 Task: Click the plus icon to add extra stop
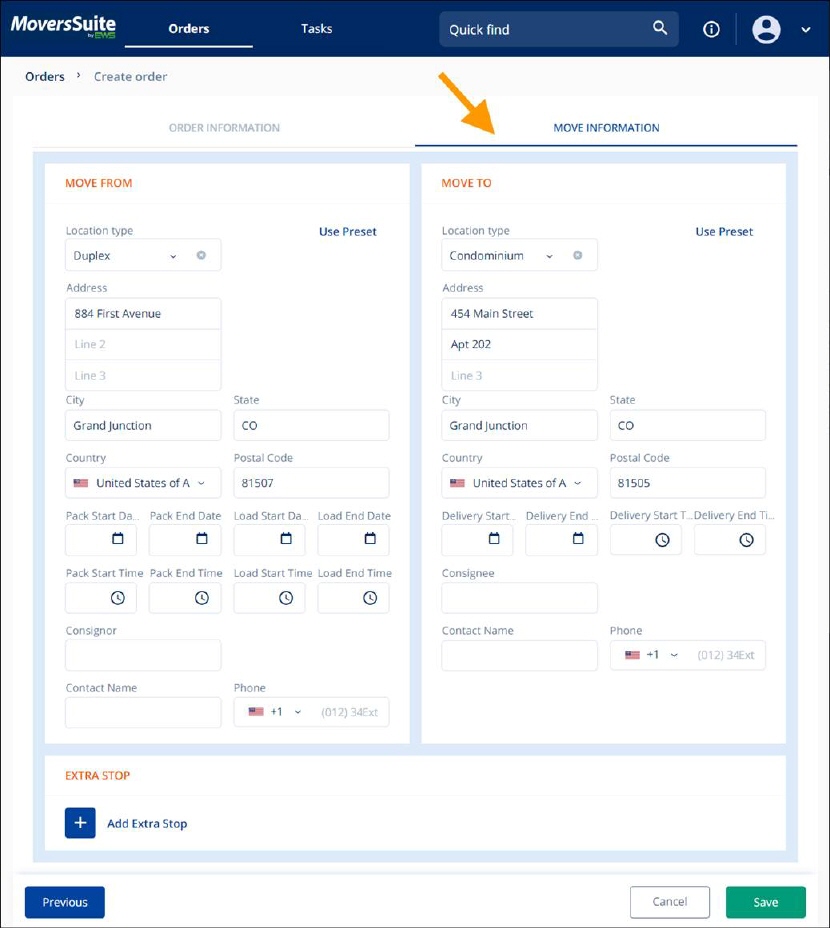[80, 823]
